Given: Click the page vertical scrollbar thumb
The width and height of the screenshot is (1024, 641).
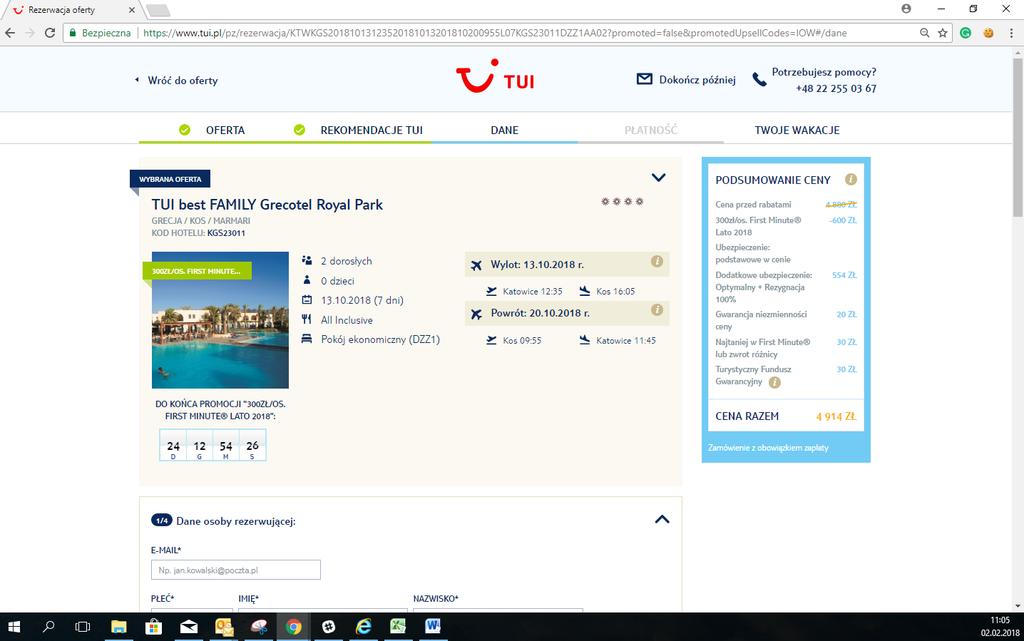Looking at the screenshot, I should pyautogui.click(x=1017, y=137).
